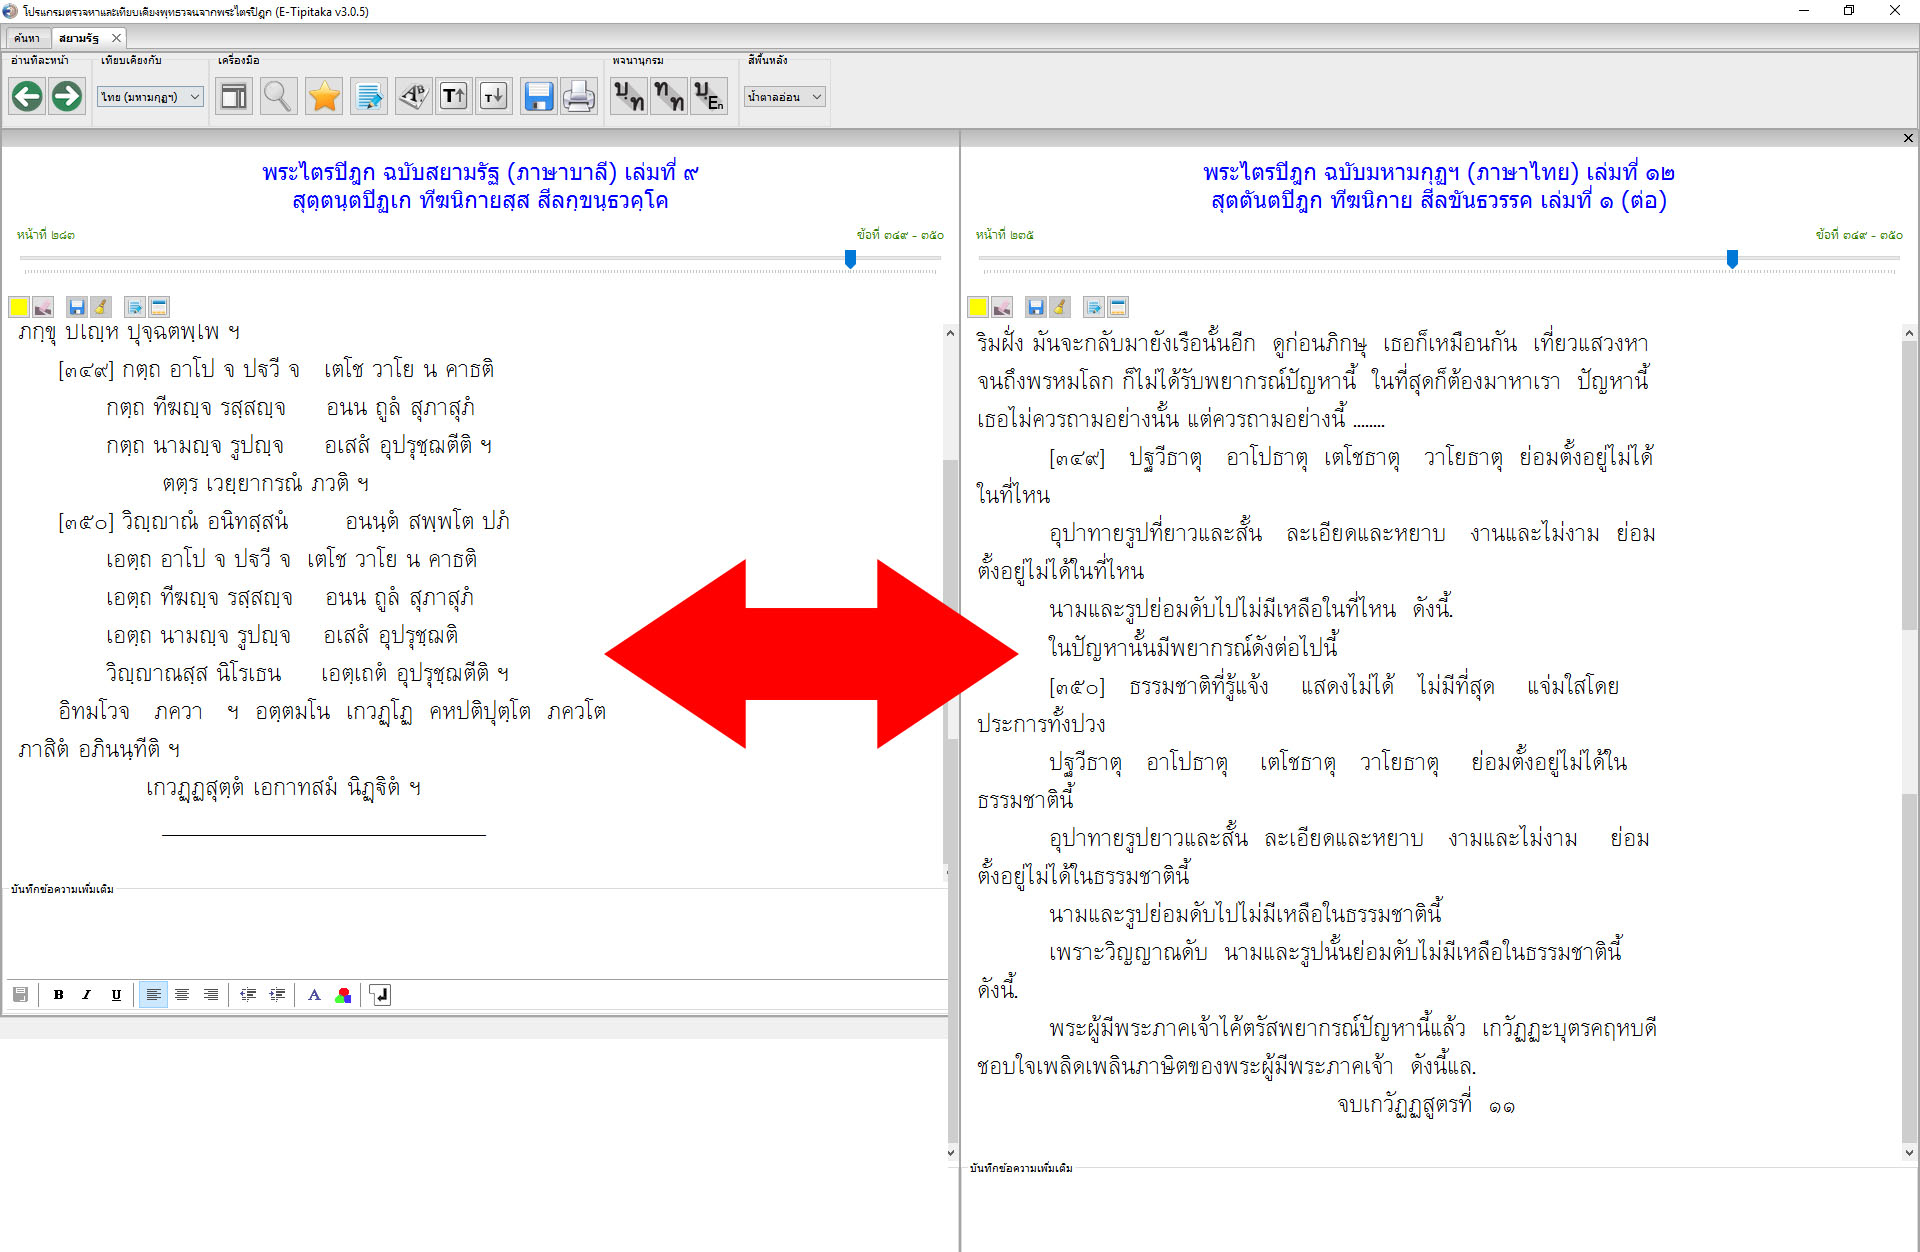The width and height of the screenshot is (1920, 1252).
Task: Pick the yellow highlight swatch in left pane
Action: click(x=18, y=307)
